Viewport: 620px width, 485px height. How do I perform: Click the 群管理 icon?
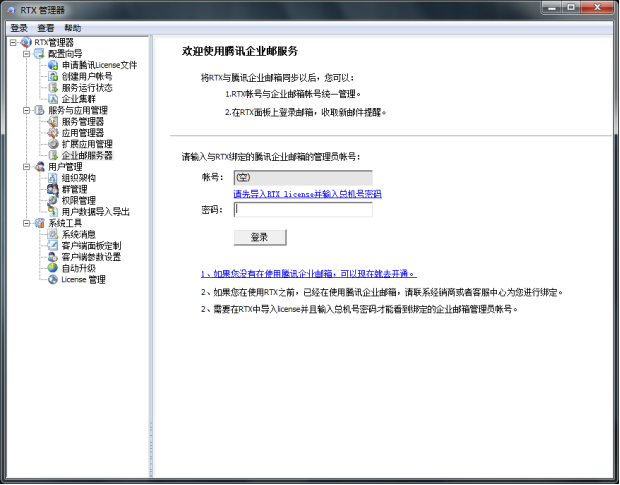(x=53, y=189)
